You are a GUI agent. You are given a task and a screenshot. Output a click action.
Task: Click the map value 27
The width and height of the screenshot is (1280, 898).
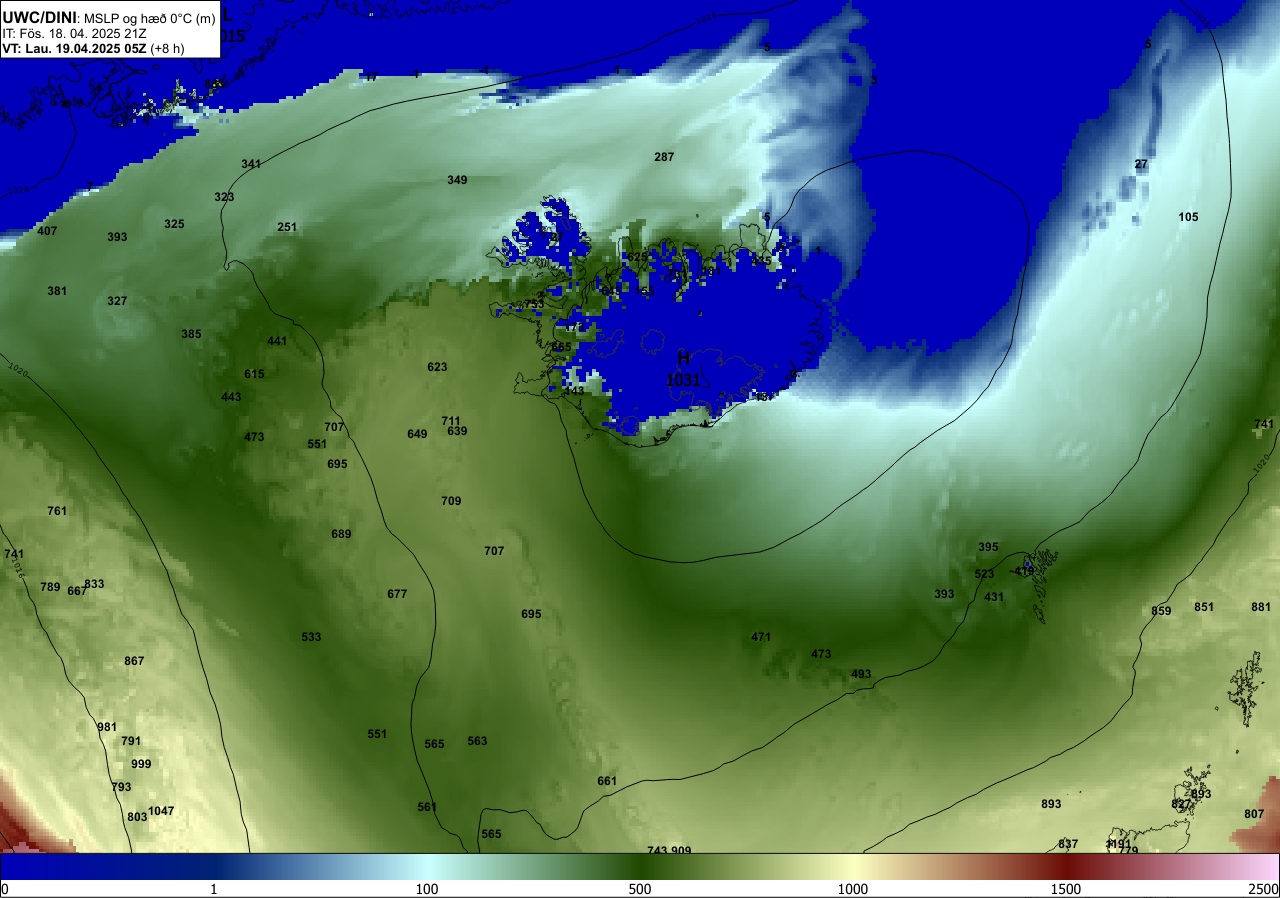pos(1141,164)
